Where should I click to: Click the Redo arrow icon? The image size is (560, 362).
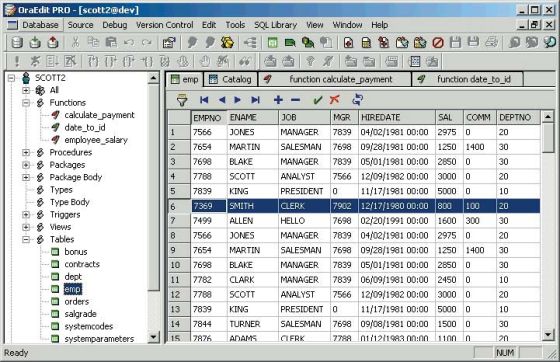(x=146, y=43)
